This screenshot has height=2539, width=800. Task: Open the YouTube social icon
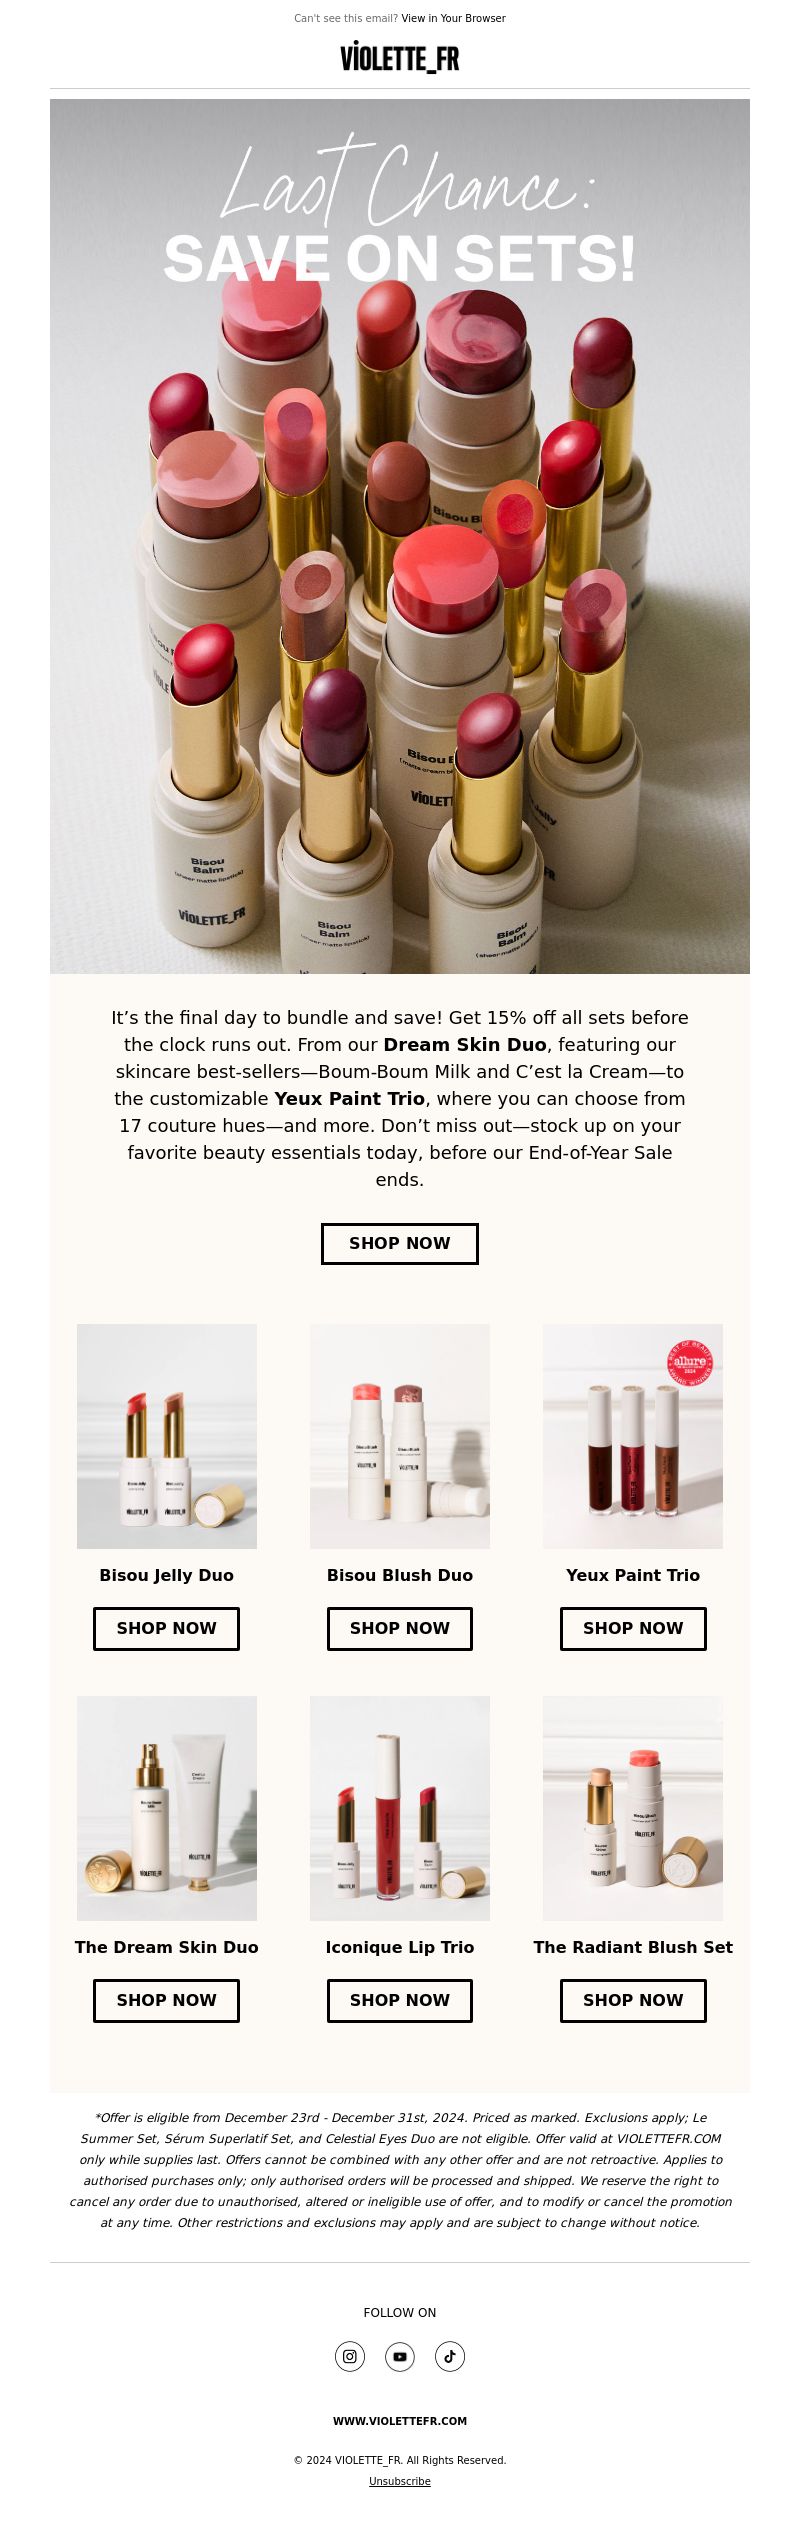400,2356
